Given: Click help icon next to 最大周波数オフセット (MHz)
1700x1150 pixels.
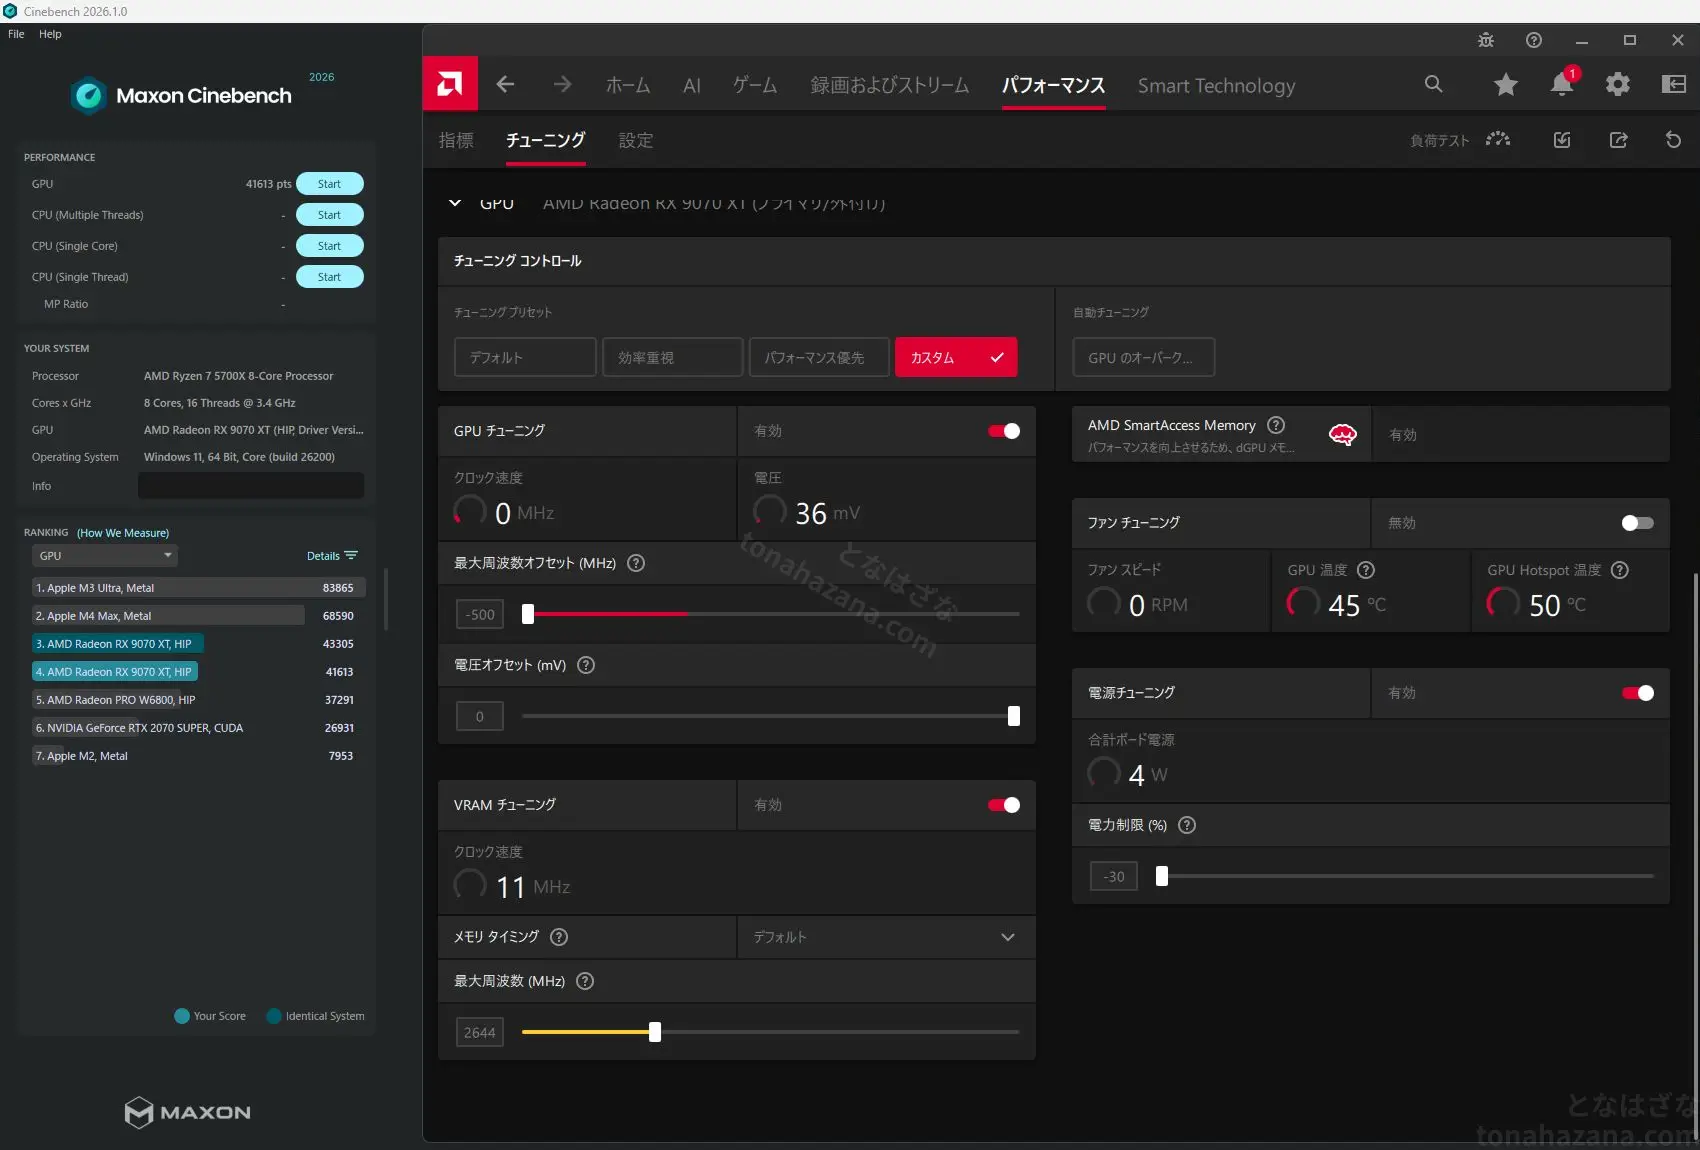Looking at the screenshot, I should click(635, 563).
